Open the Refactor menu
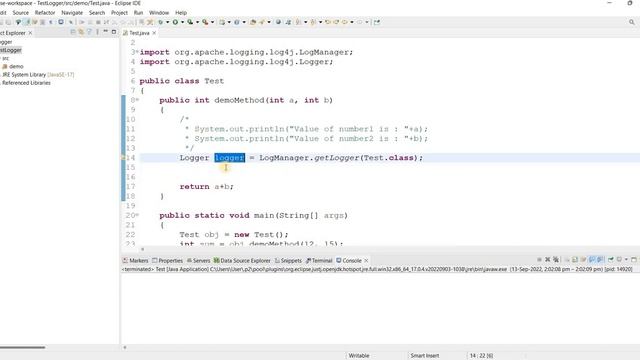The height and width of the screenshot is (360, 640). coord(45,13)
